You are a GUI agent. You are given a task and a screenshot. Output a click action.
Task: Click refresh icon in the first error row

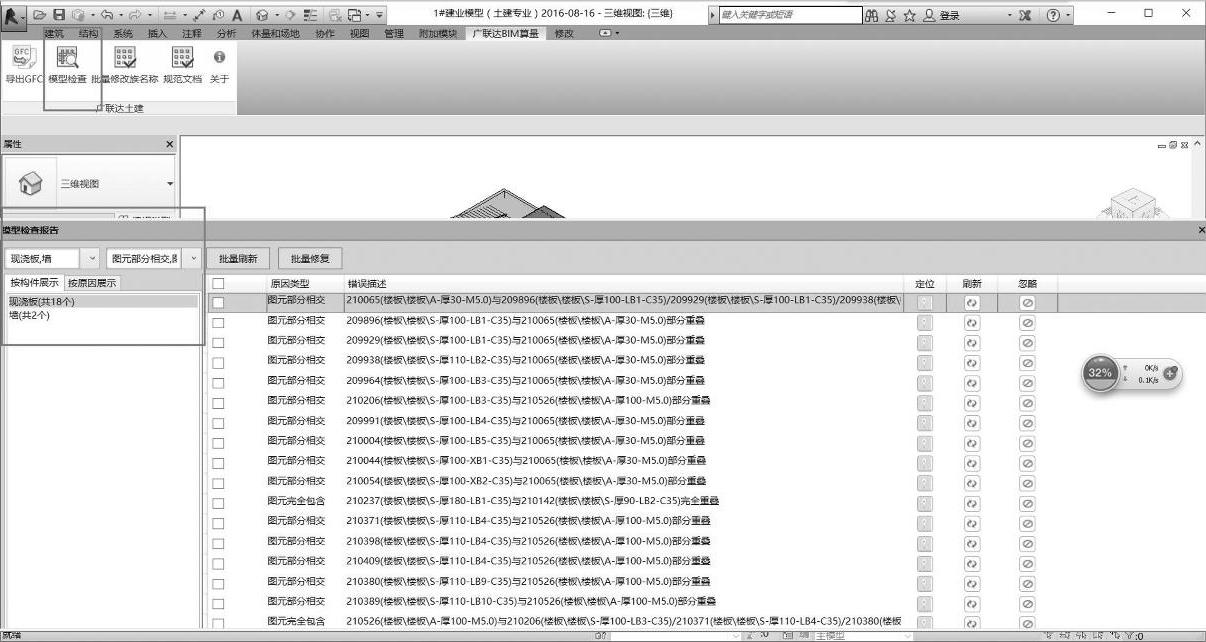972,303
